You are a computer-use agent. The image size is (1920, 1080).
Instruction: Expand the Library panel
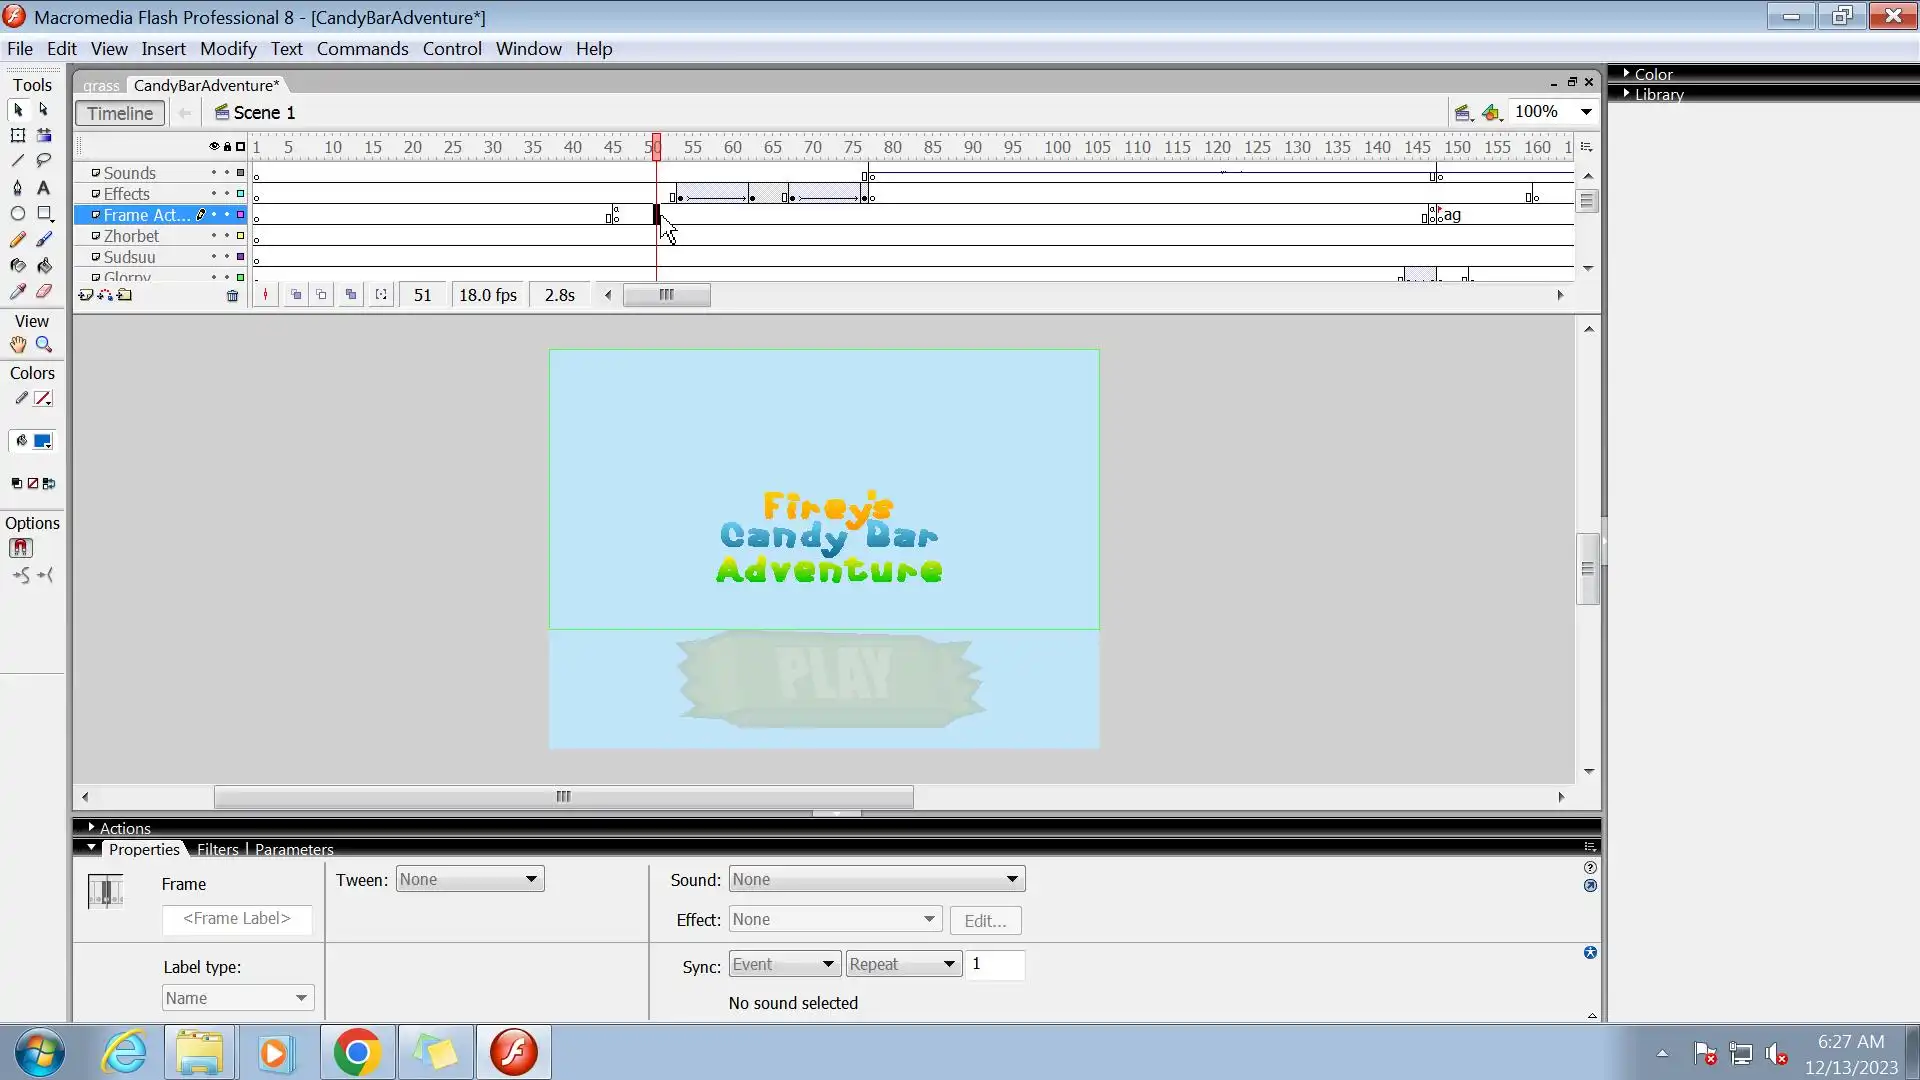pyautogui.click(x=1660, y=94)
